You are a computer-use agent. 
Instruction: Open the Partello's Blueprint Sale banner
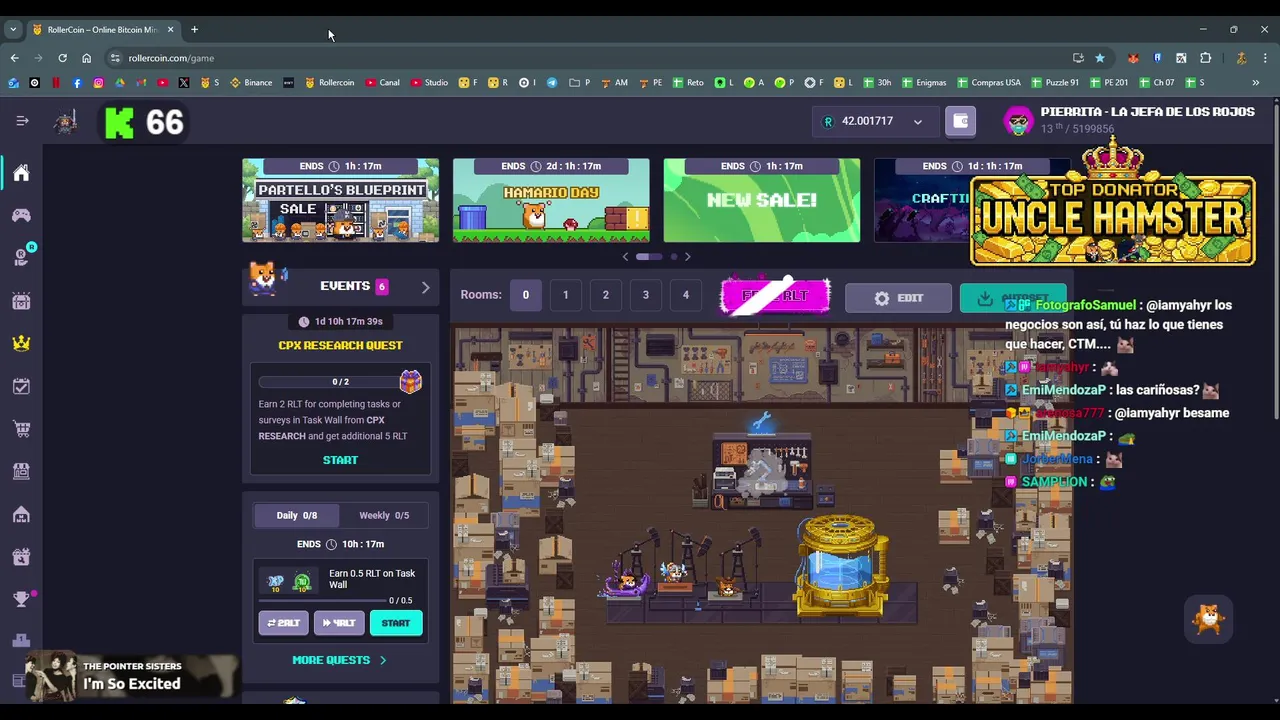pos(340,200)
